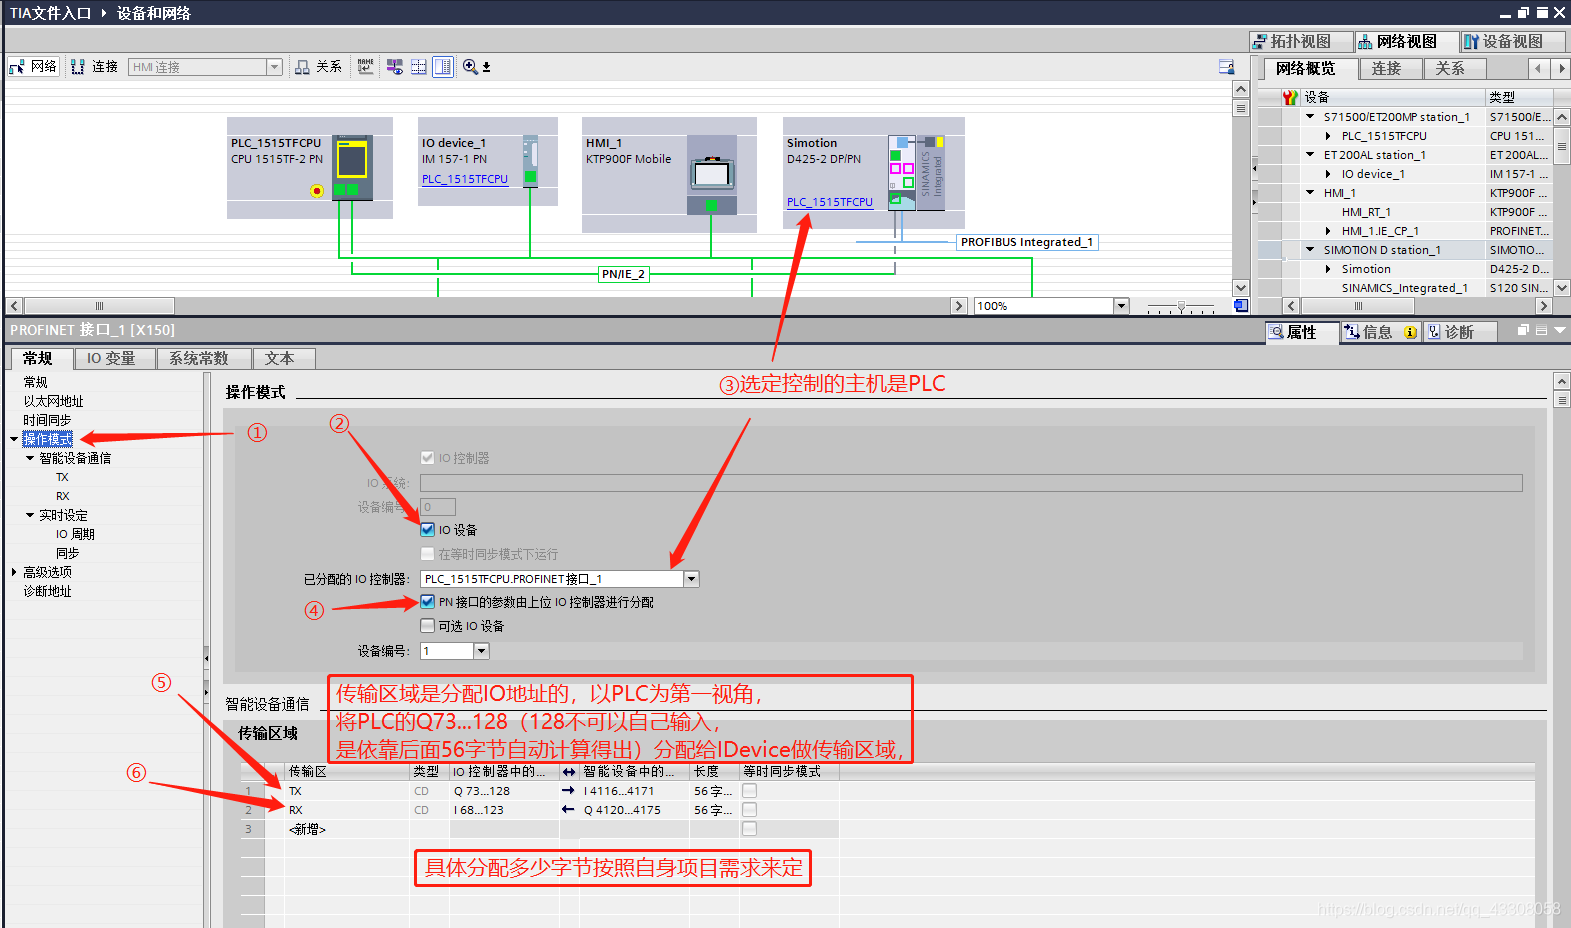Collapse the 操作模式 navigation node
This screenshot has height=928, width=1571.
[14, 439]
